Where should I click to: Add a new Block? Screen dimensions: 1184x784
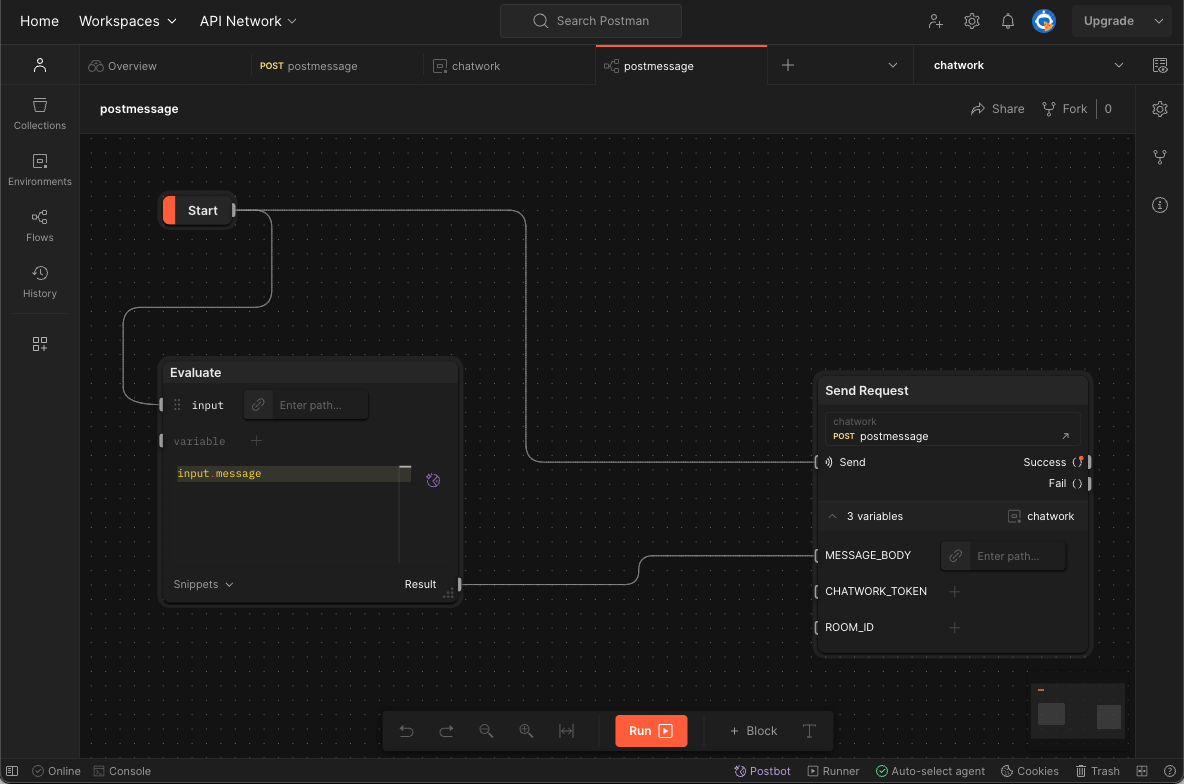point(754,731)
